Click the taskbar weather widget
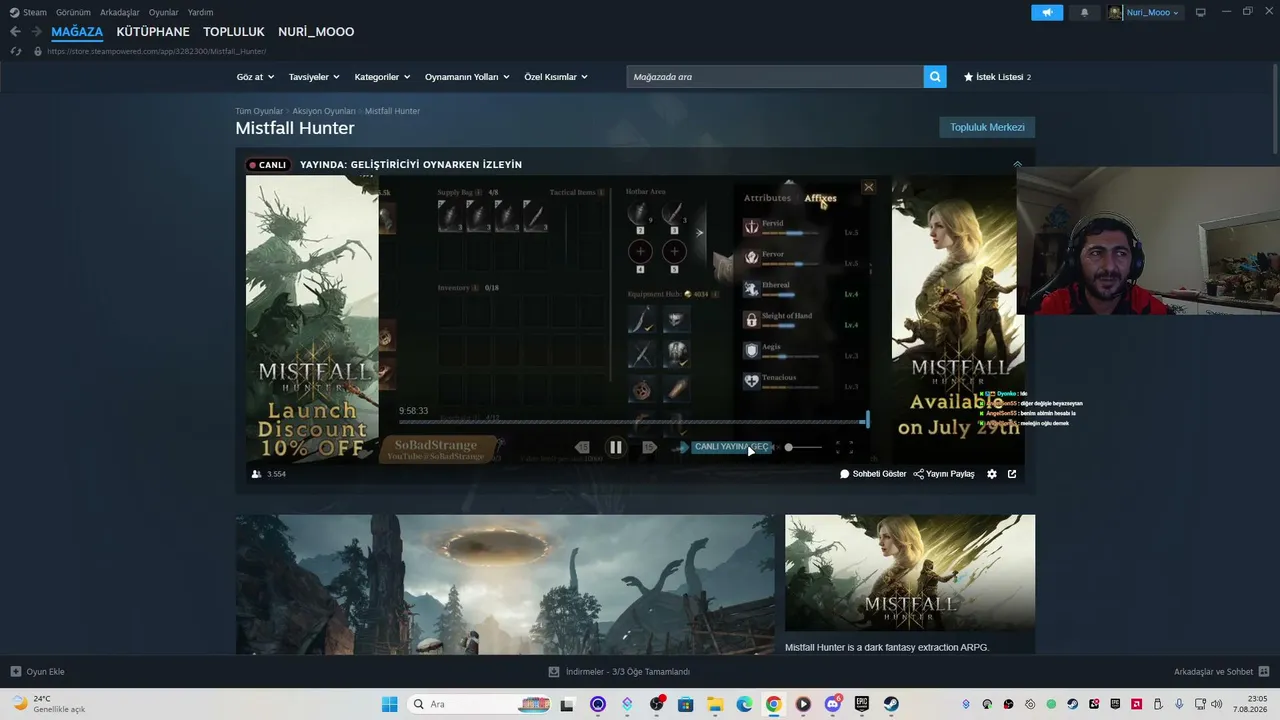The width and height of the screenshot is (1280, 720). (48, 704)
